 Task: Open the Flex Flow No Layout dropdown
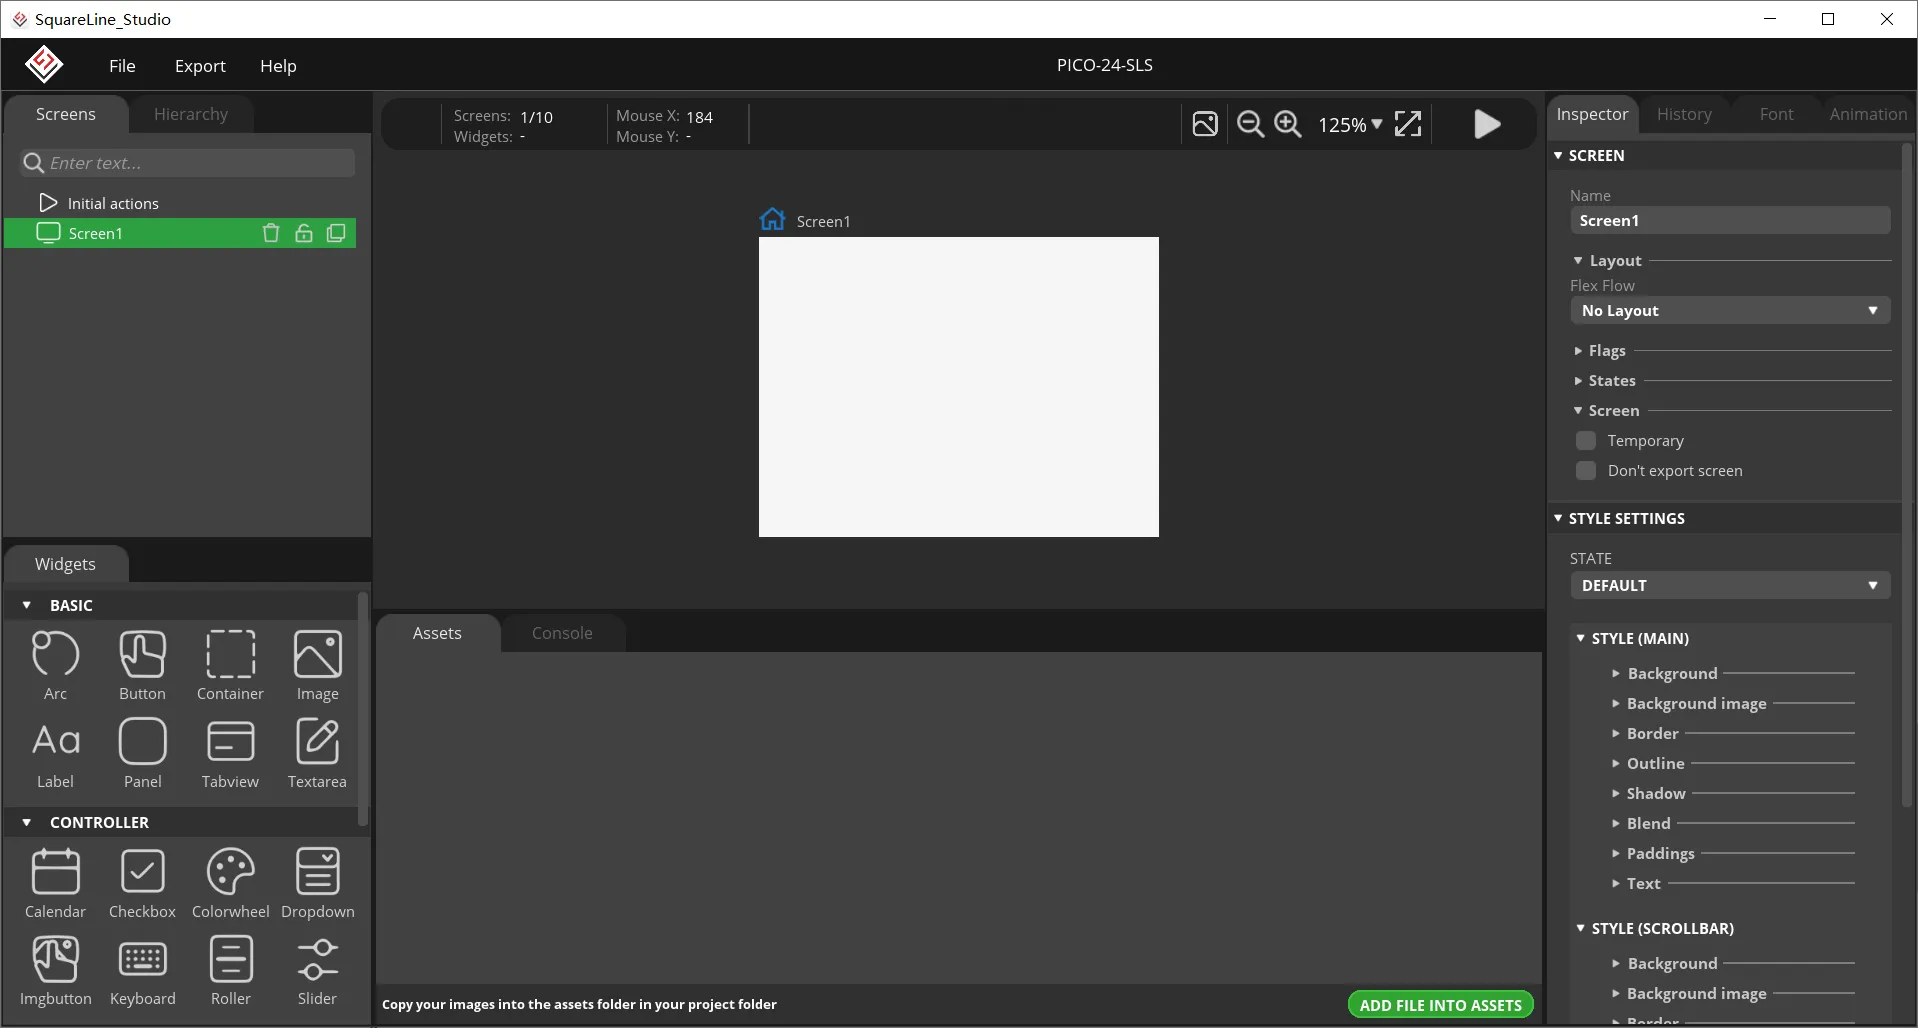coord(1729,311)
